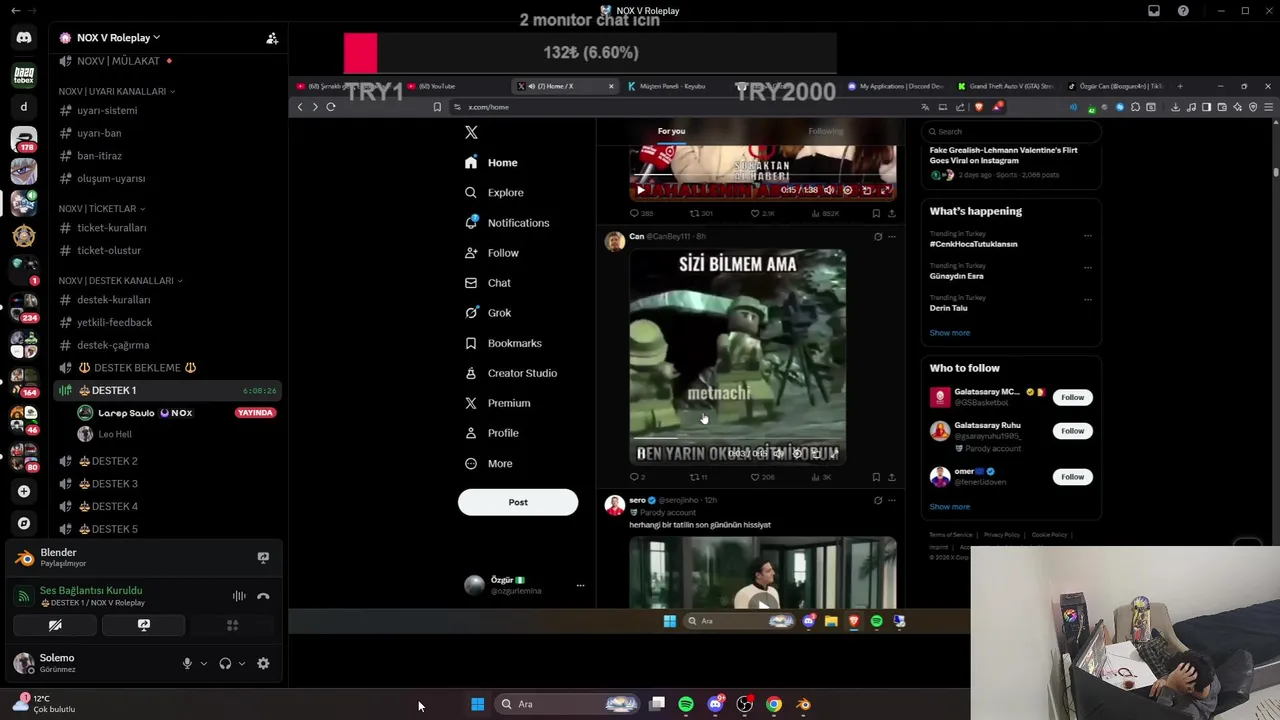Open Notifications in X navigation
Viewport: 1280px width, 720px height.
point(507,223)
